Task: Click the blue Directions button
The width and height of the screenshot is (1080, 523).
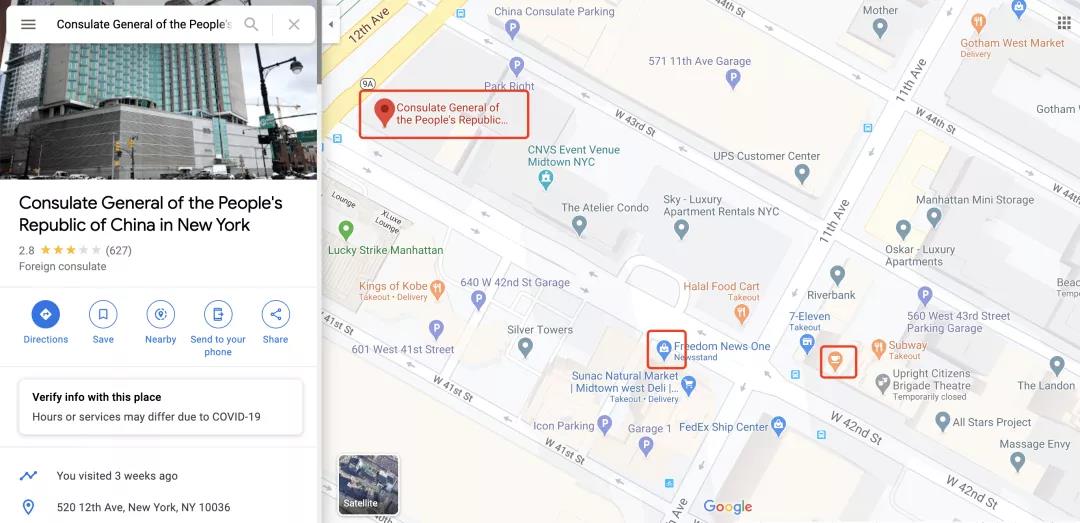Action: tap(45, 314)
